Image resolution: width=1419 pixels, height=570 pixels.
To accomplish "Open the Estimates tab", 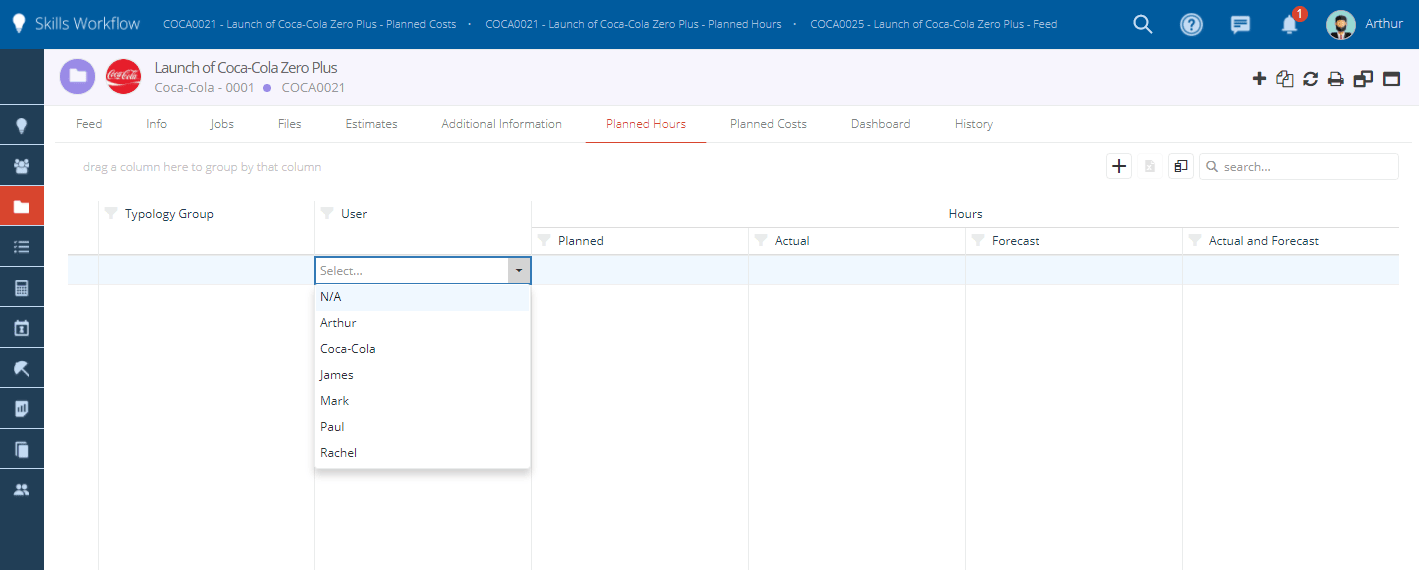I will click(x=371, y=124).
